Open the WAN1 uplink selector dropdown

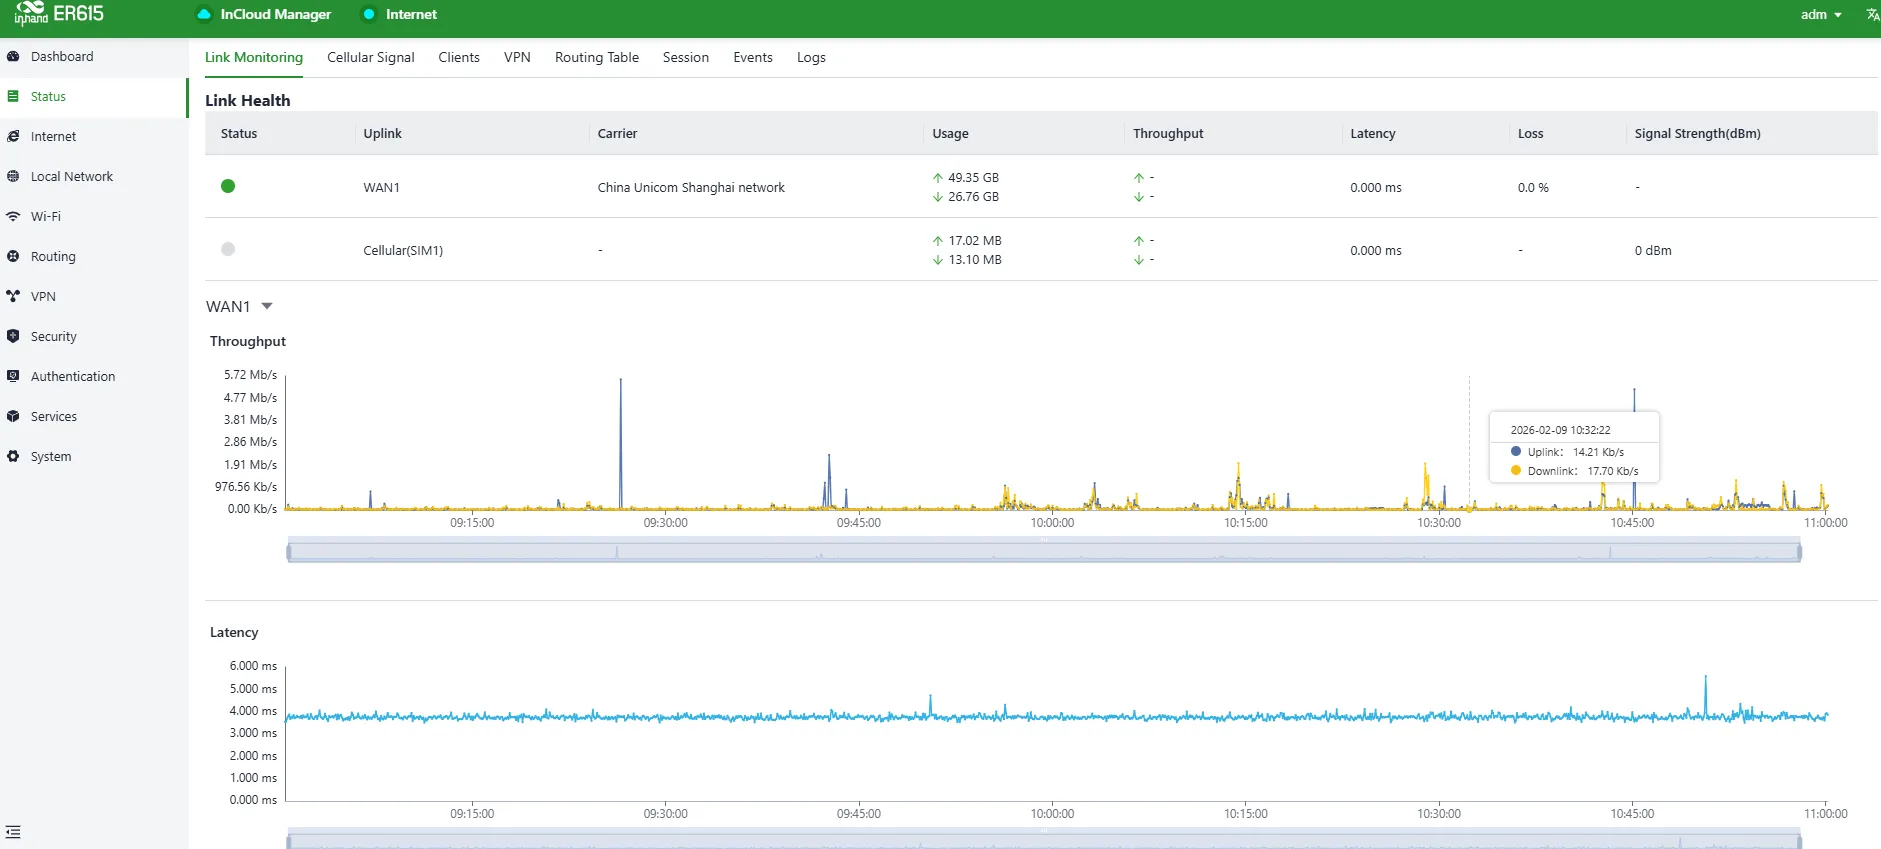pyautogui.click(x=240, y=307)
